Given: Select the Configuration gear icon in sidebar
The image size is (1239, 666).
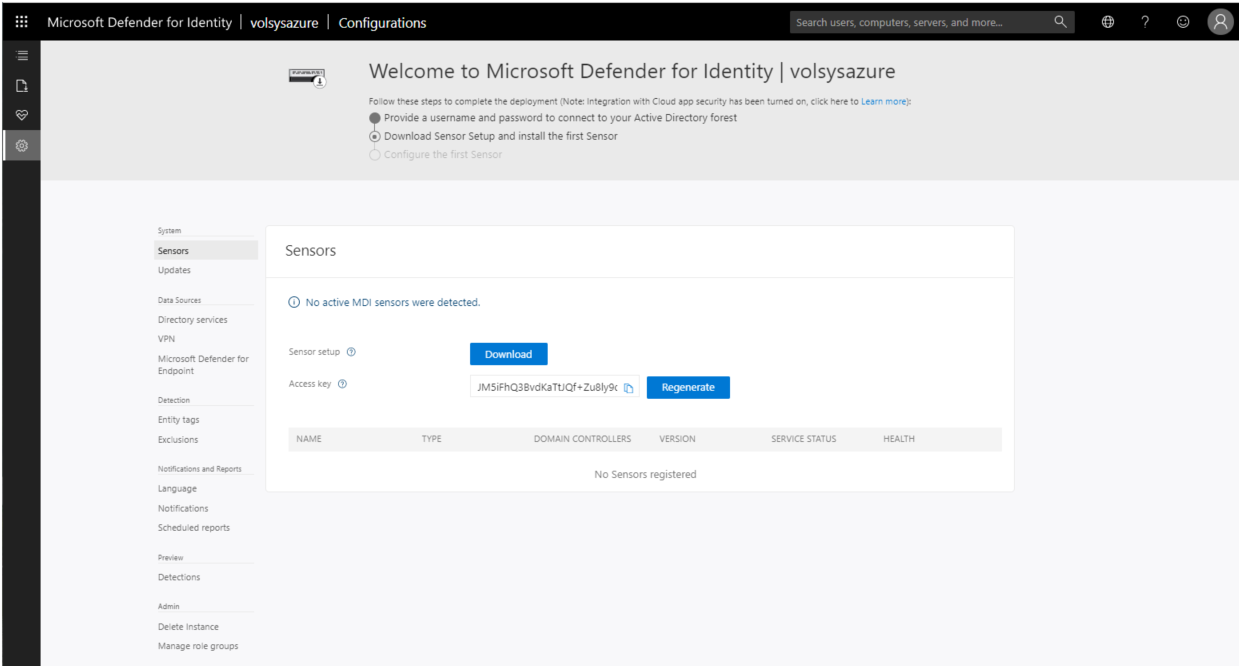Looking at the screenshot, I should tap(20, 145).
